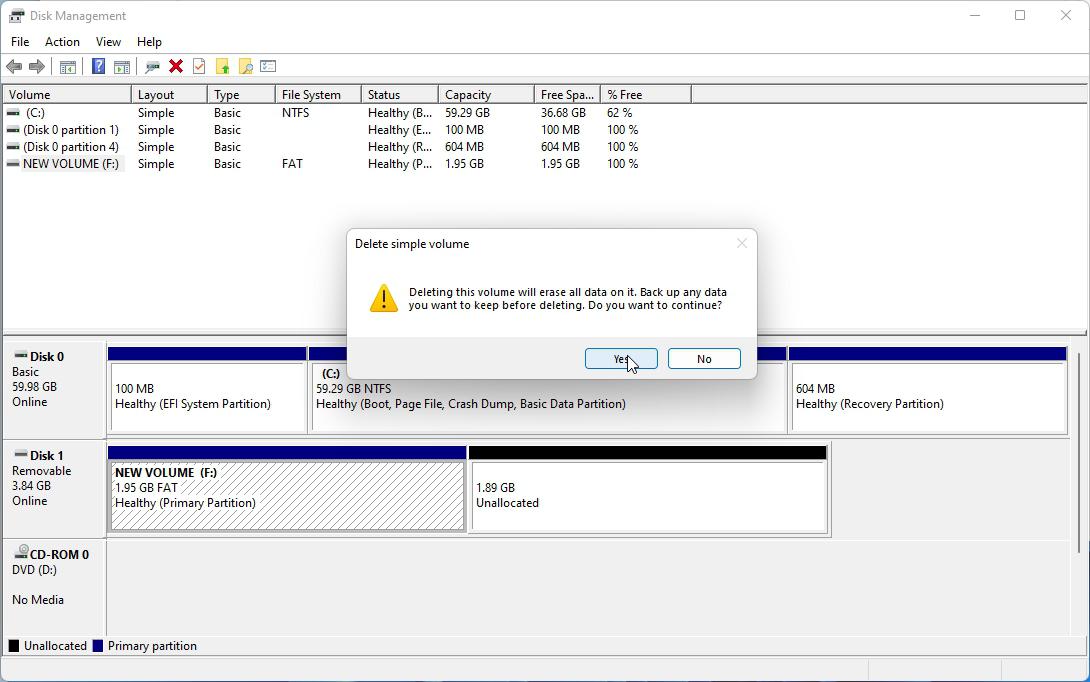1090x682 pixels.
Task: Click the Back arrow toolbar icon
Action: pos(14,67)
